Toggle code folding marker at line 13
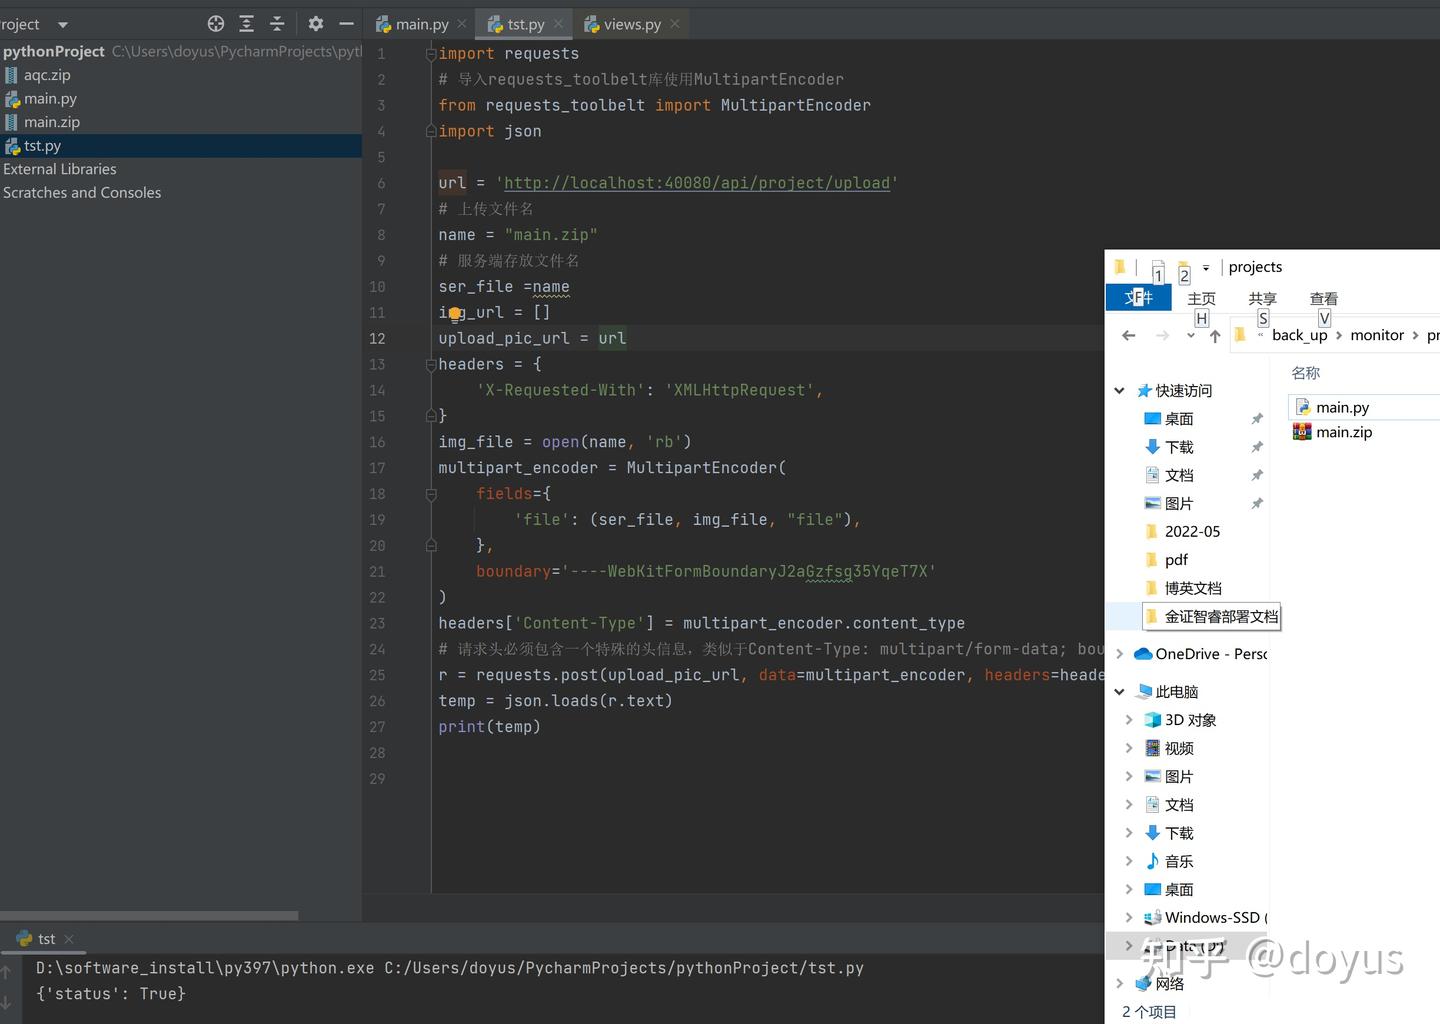Image resolution: width=1440 pixels, height=1024 pixels. pos(431,365)
